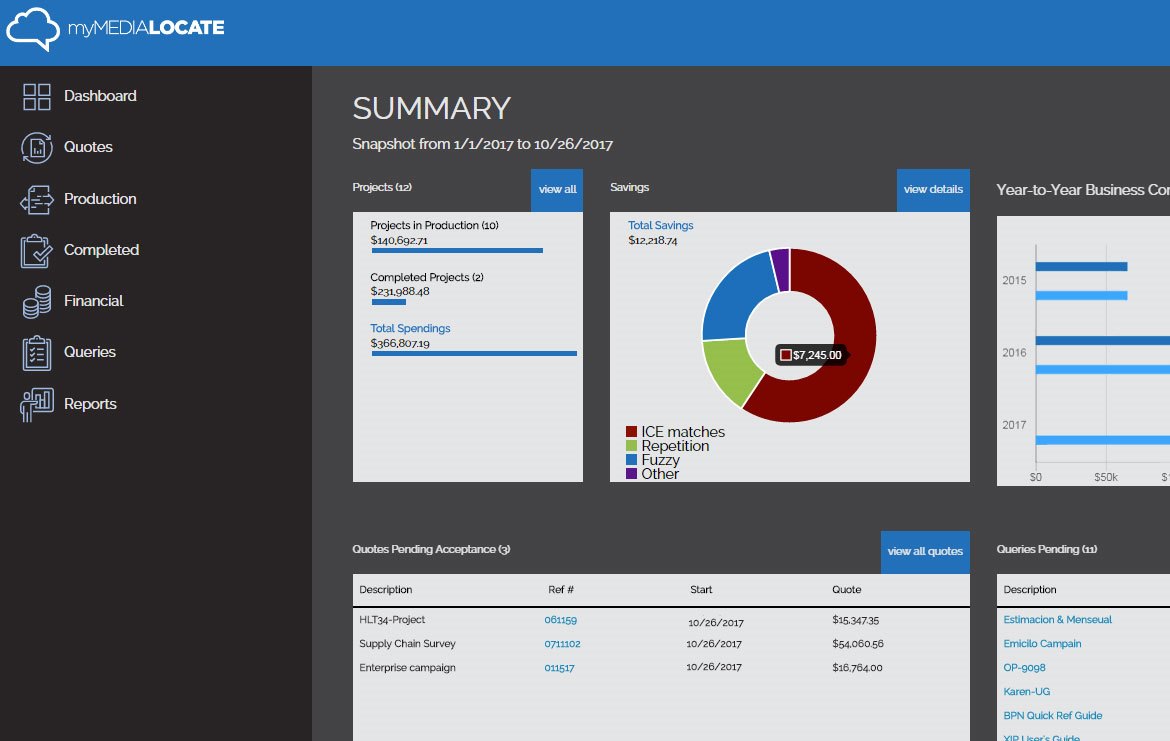Click the Projects 'view all' button
This screenshot has height=741, width=1170.
557,190
